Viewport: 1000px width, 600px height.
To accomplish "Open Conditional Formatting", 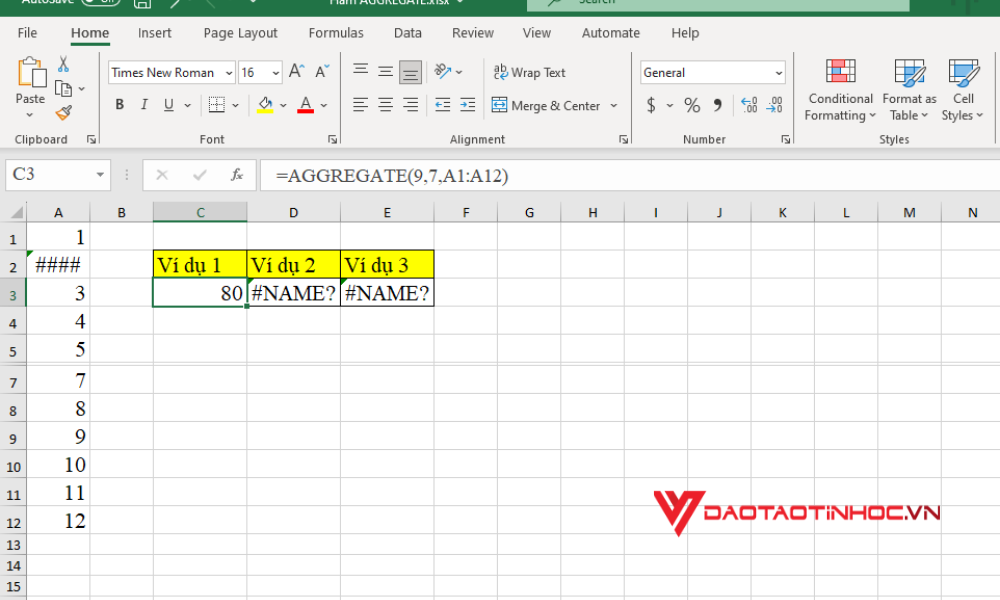I will (839, 90).
